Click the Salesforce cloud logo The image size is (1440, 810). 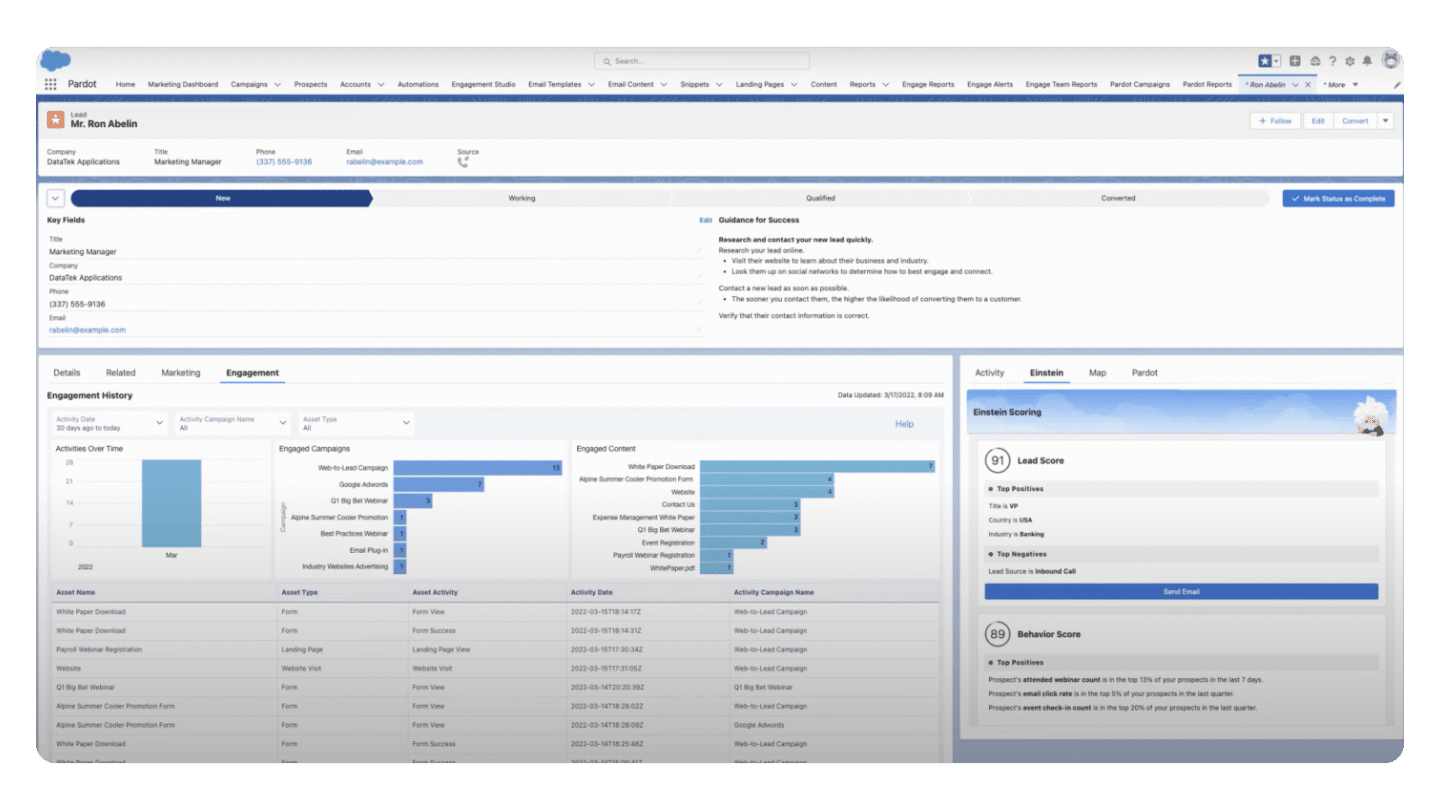click(55, 61)
